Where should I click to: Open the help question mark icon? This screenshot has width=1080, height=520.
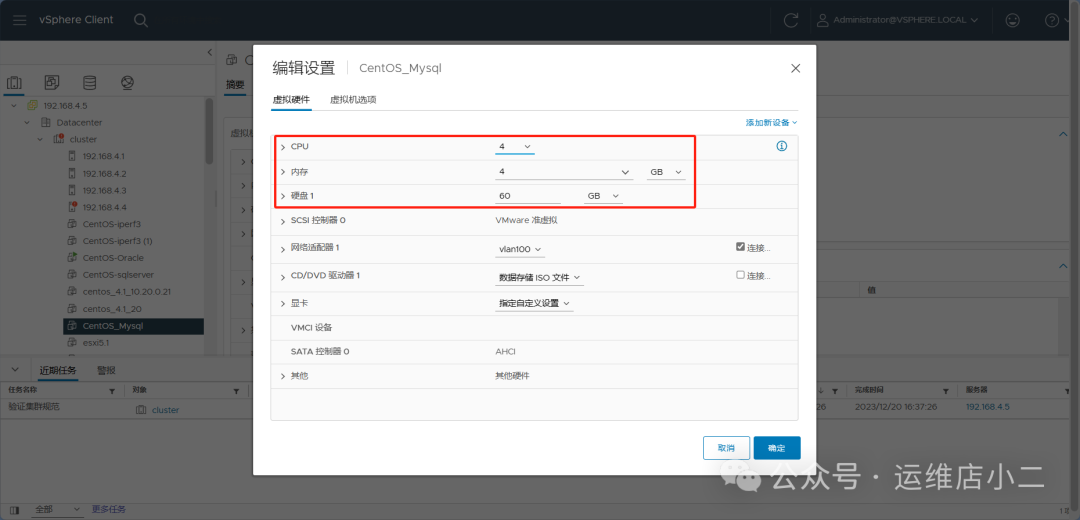click(x=1052, y=20)
